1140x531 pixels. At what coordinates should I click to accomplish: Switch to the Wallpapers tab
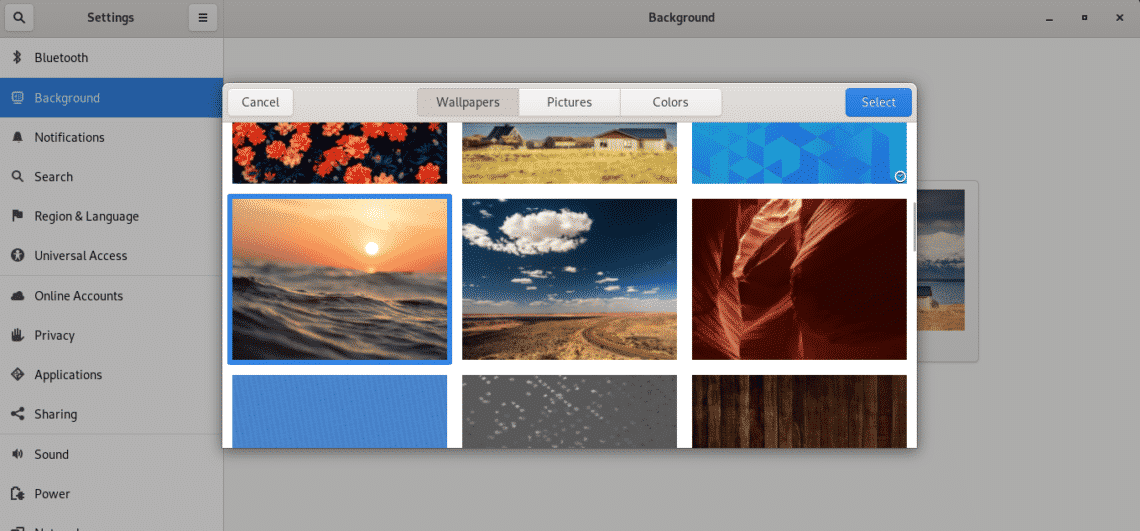click(468, 103)
